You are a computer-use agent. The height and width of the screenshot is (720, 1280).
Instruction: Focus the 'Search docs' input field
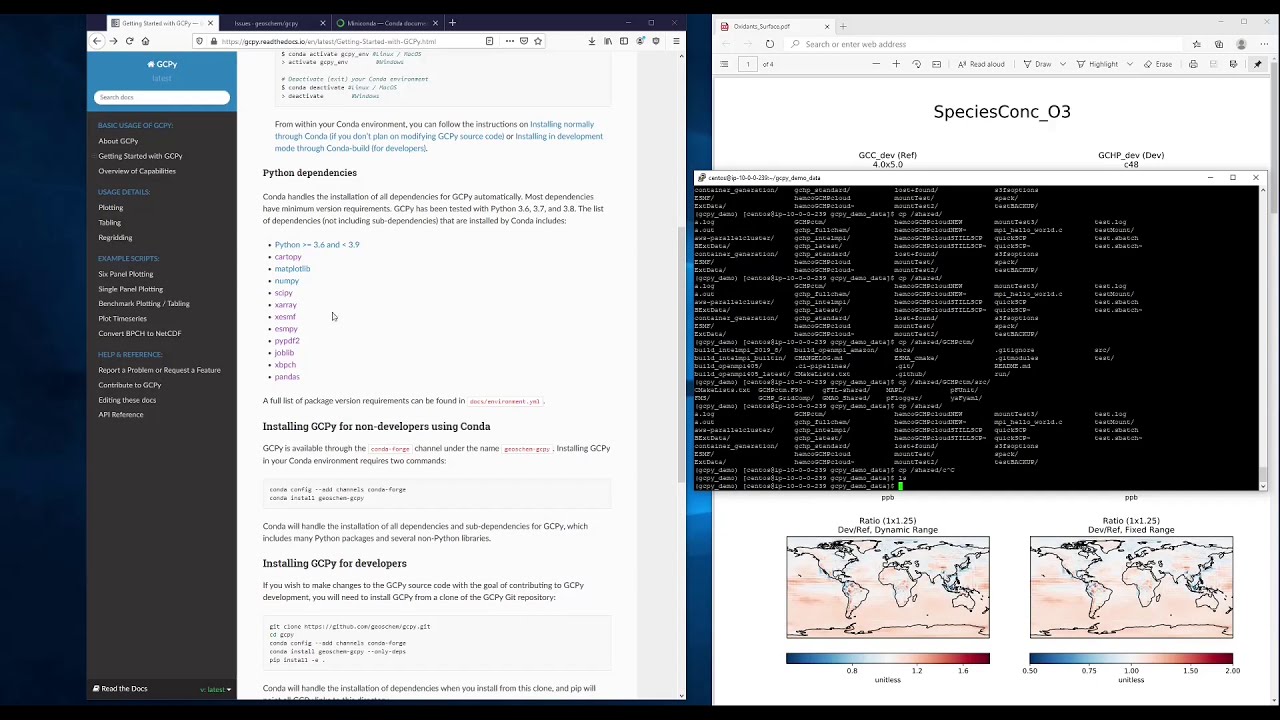162,97
